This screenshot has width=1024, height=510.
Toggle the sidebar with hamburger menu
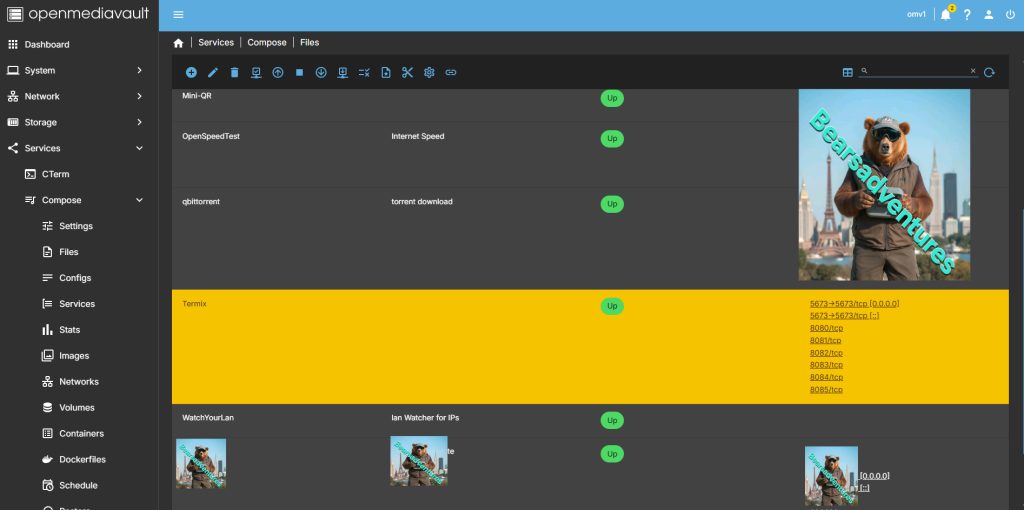point(178,15)
